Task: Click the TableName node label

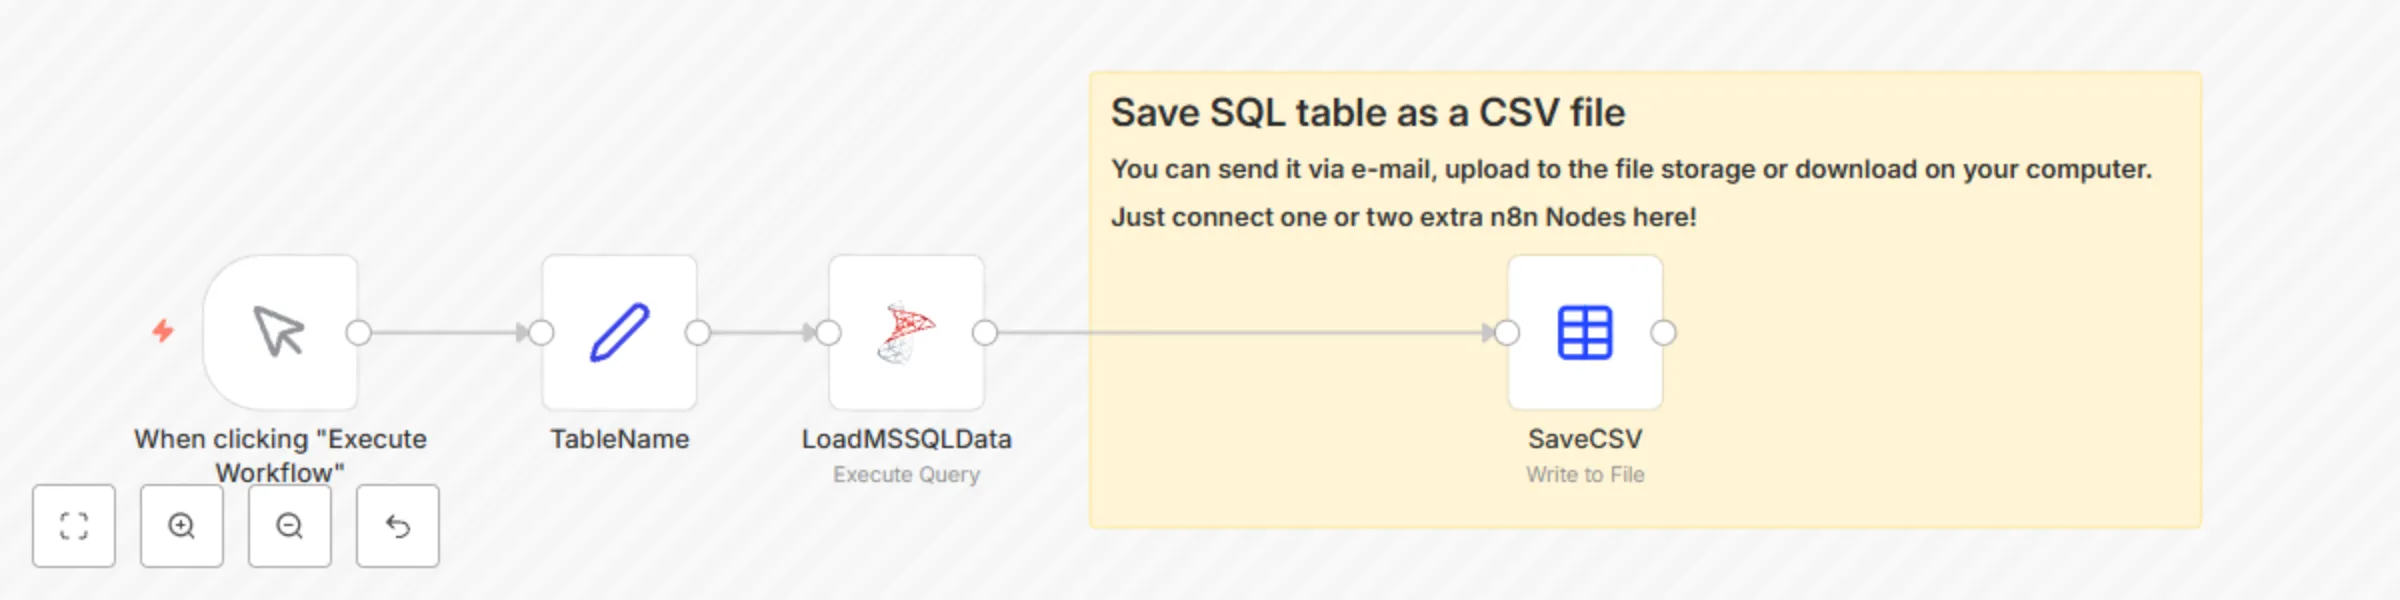Action: click(619, 438)
